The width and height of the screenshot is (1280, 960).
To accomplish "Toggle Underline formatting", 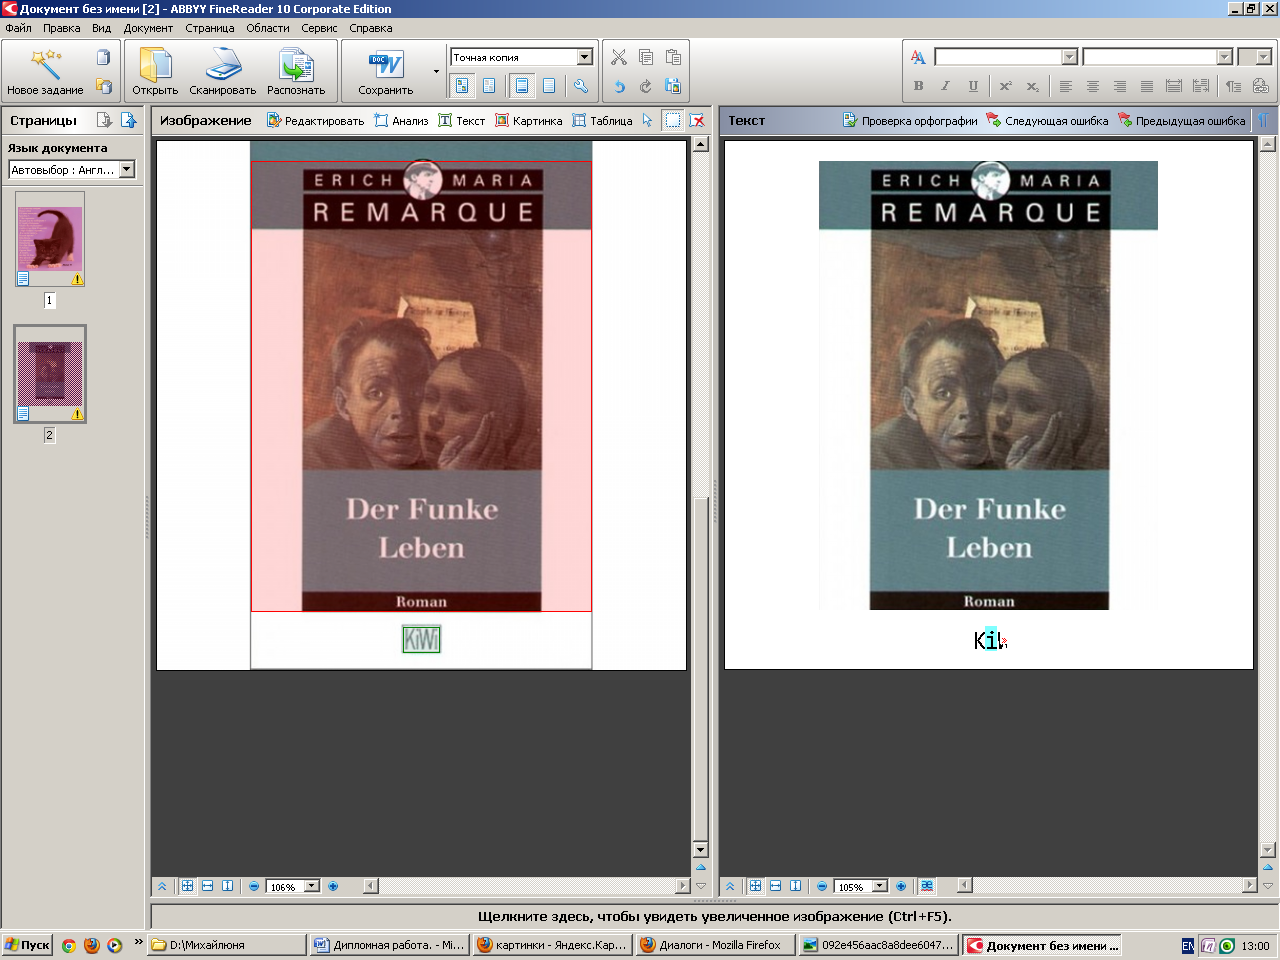I will coord(973,86).
